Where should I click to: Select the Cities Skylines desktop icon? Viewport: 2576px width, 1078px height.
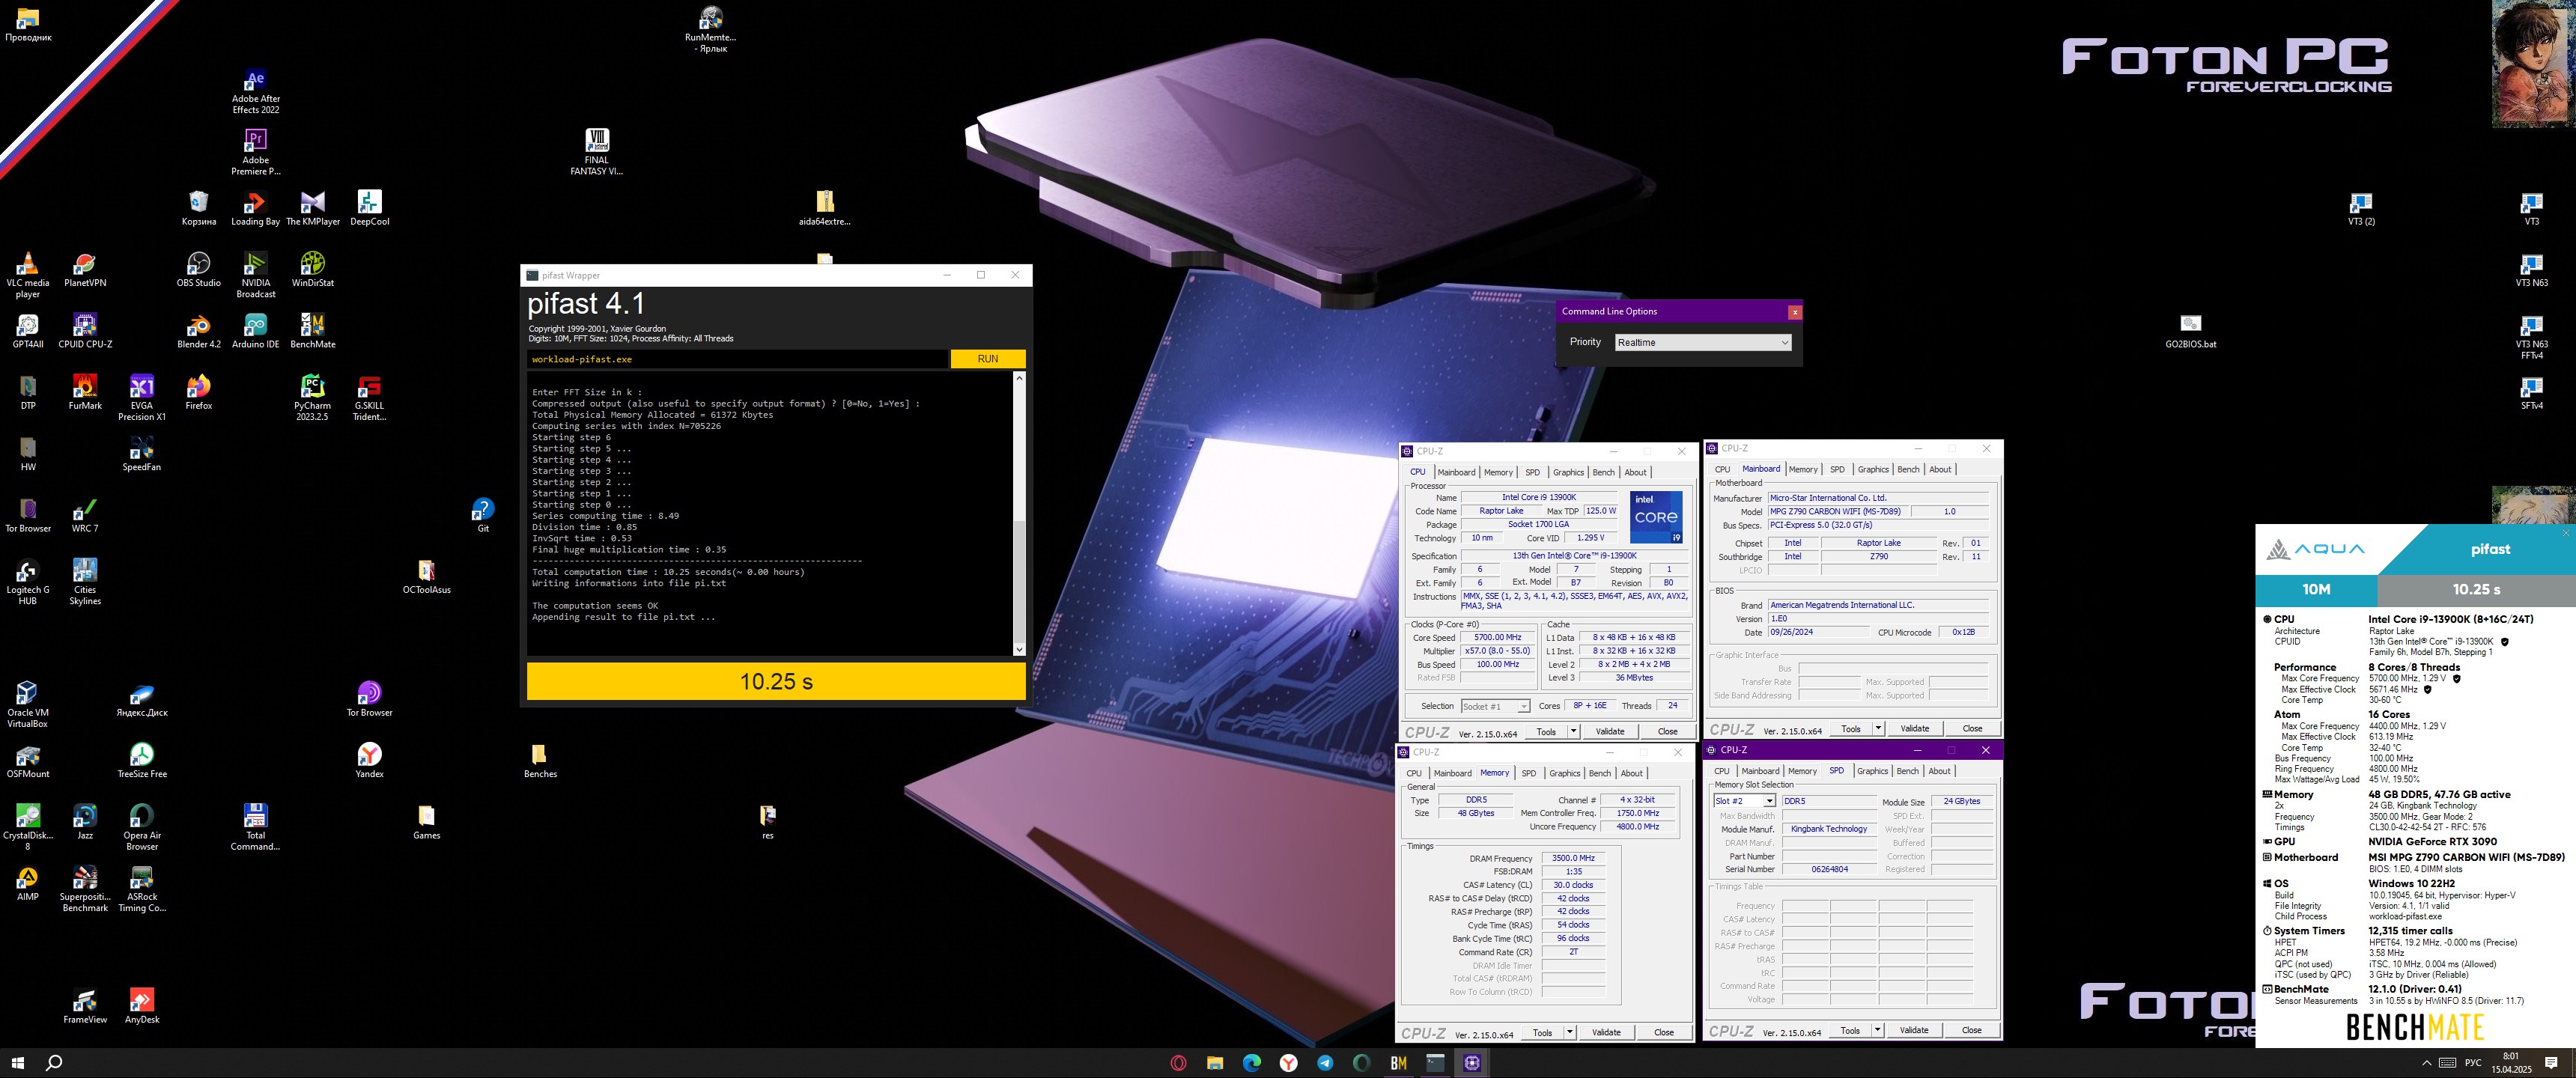[85, 581]
